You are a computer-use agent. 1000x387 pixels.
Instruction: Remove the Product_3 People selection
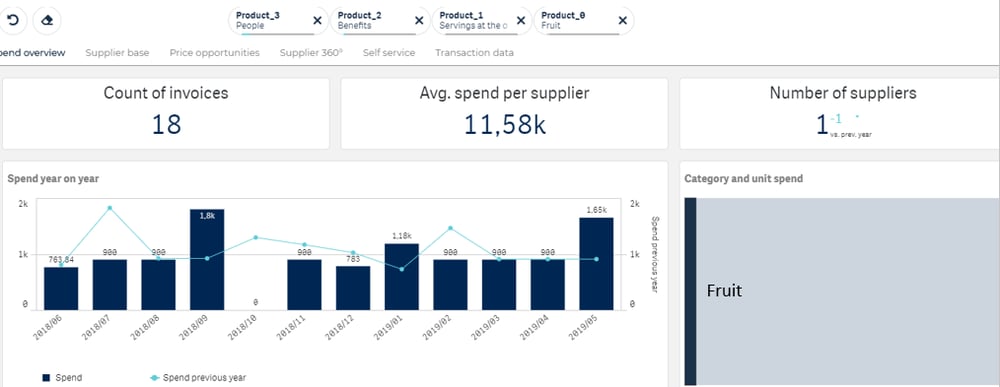[x=317, y=20]
